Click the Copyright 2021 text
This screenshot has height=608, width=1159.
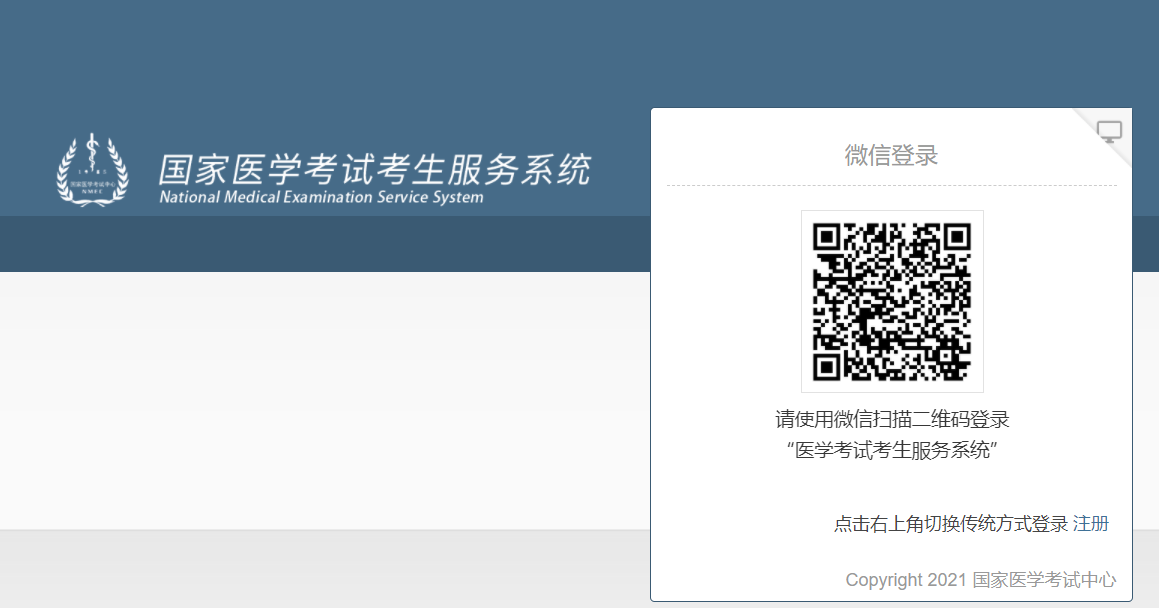pos(906,580)
